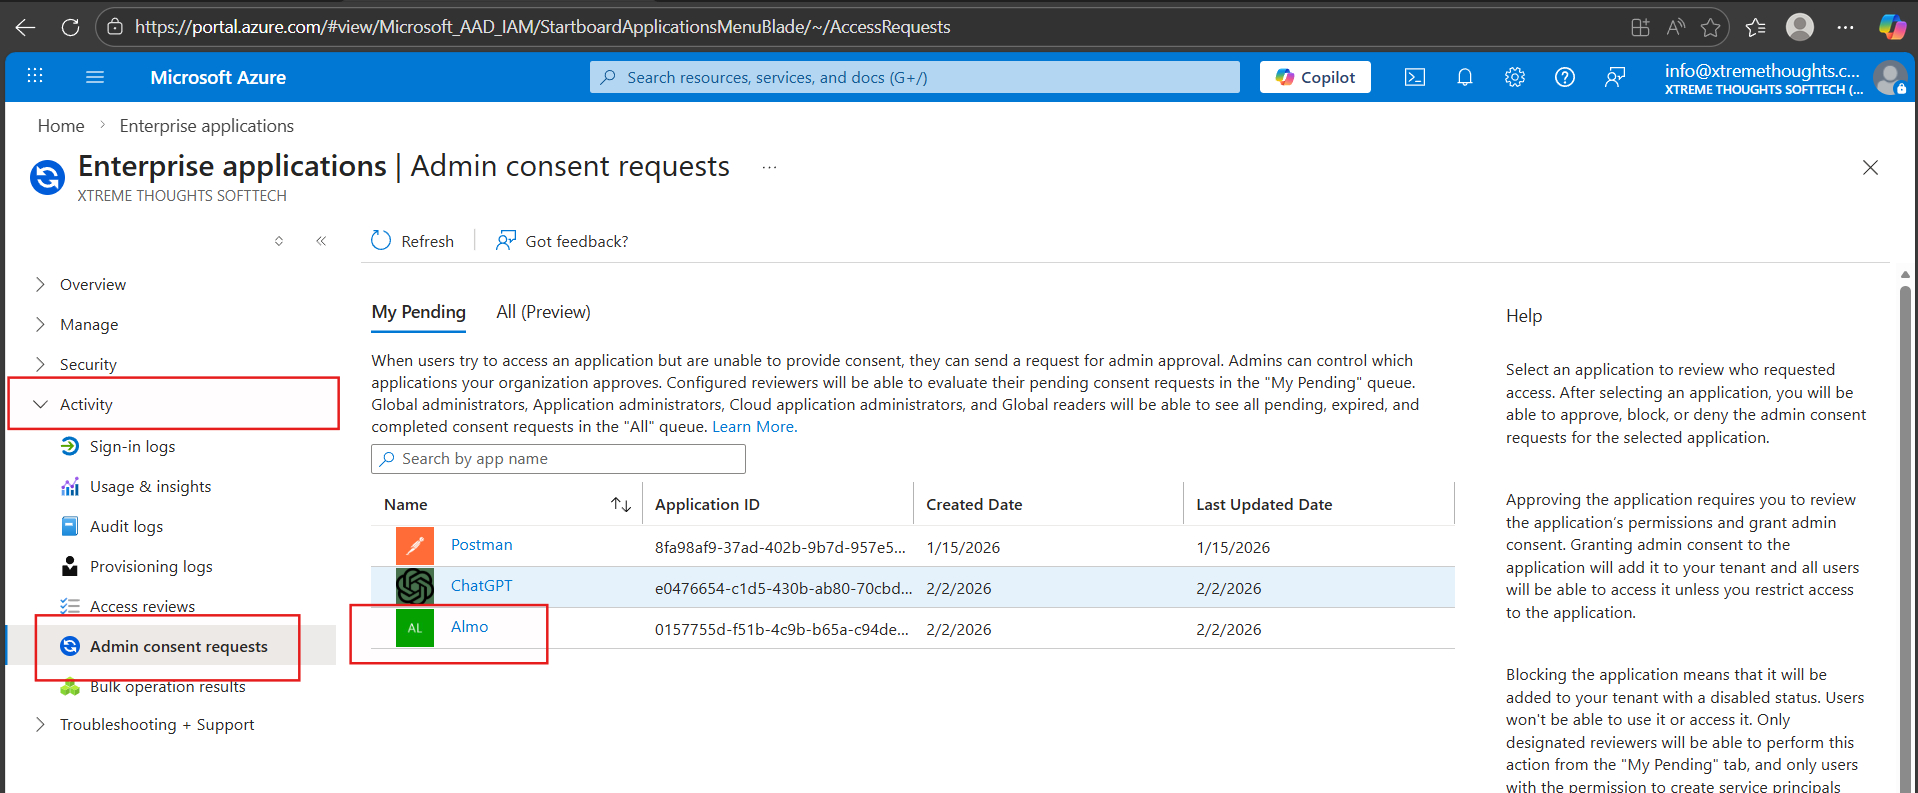Collapse the left navigation menu
Image resolution: width=1918 pixels, height=793 pixels.
[x=321, y=241]
